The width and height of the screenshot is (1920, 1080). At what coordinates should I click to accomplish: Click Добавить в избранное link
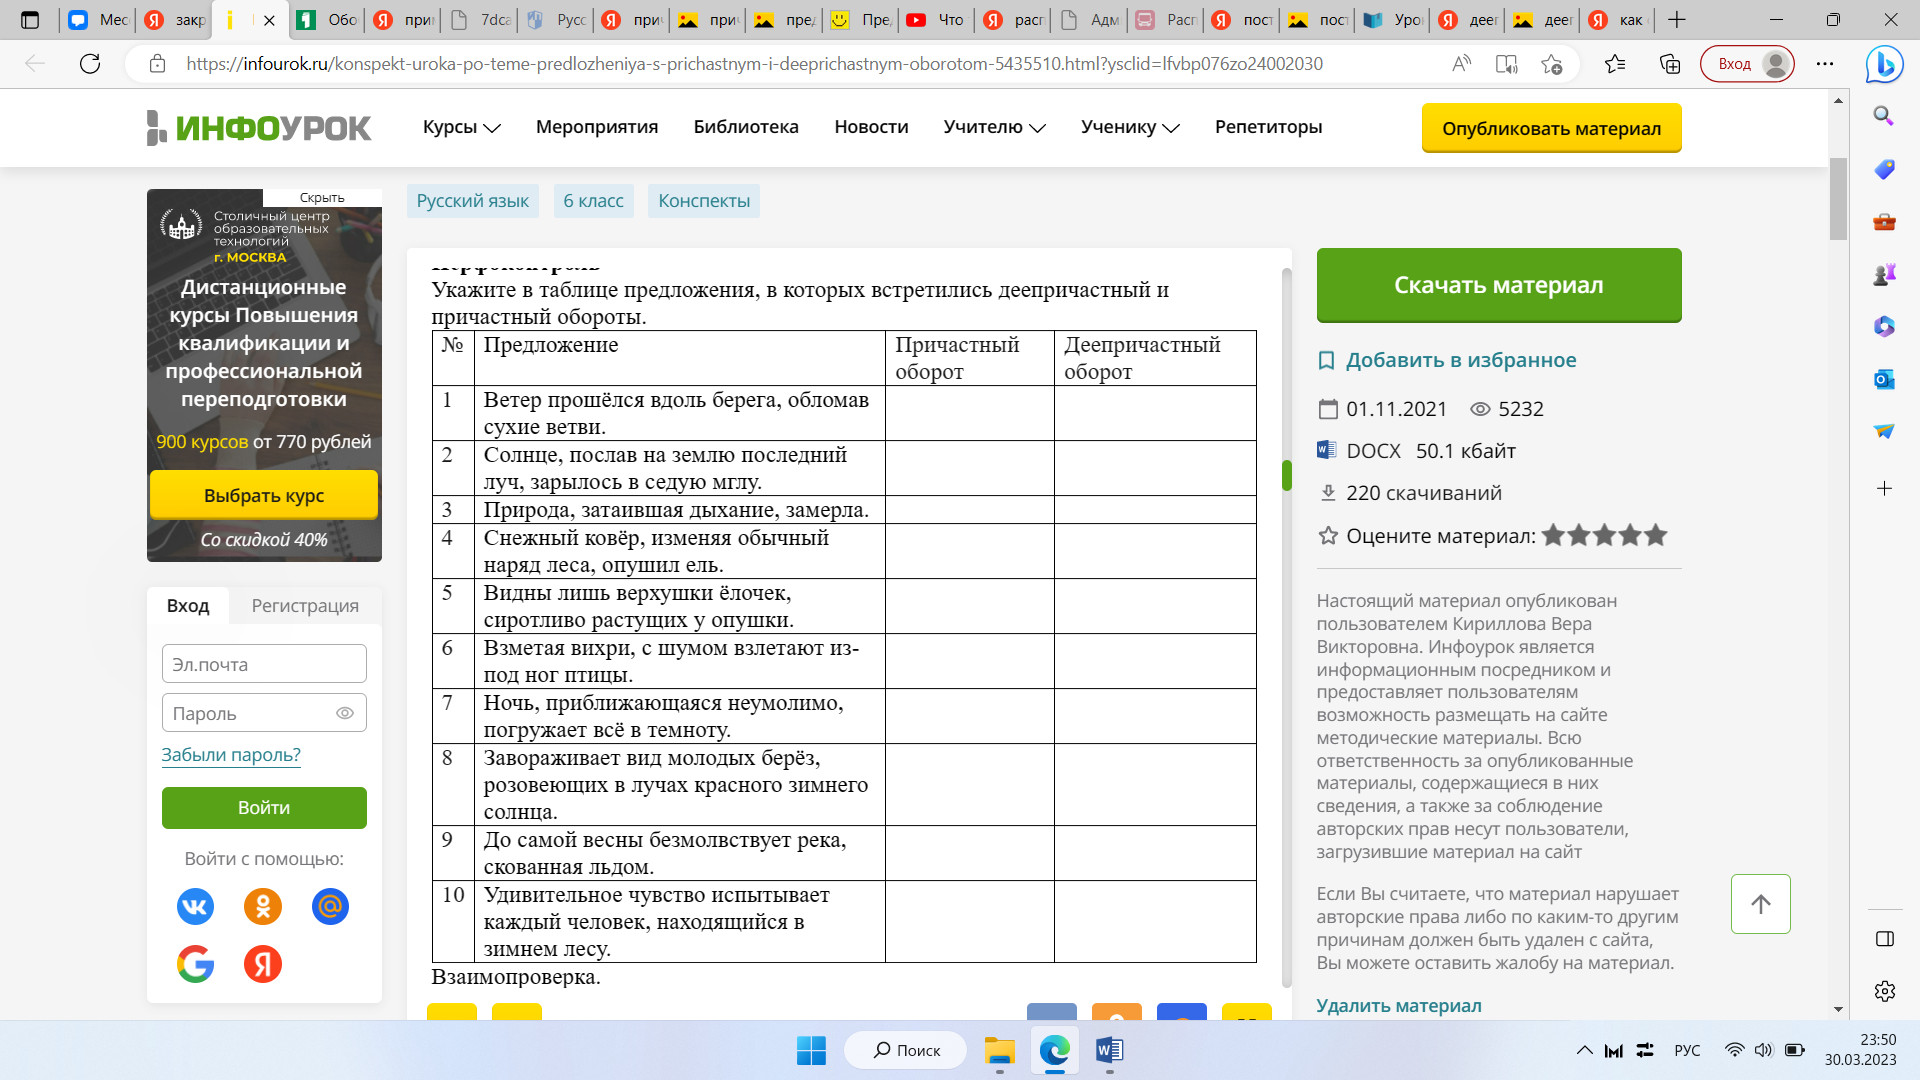point(1460,360)
